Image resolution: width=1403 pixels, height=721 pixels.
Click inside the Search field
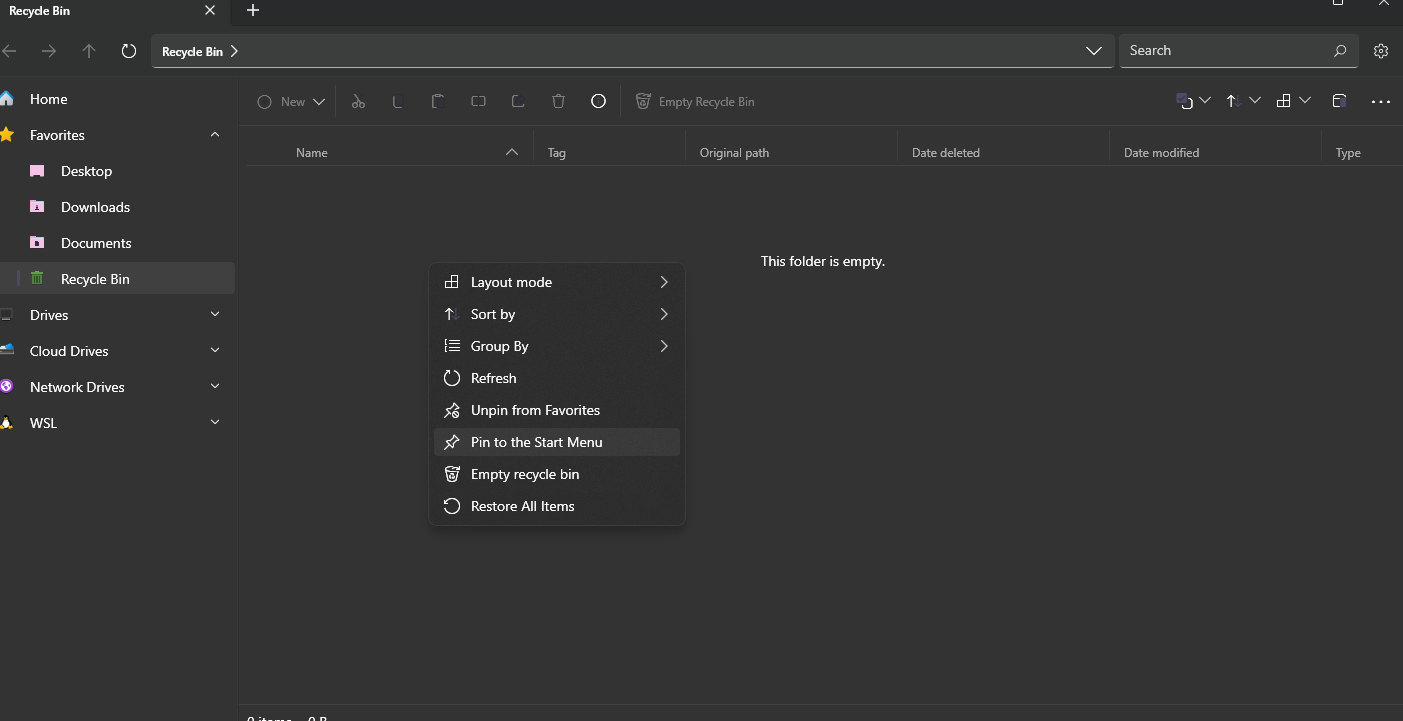point(1220,50)
